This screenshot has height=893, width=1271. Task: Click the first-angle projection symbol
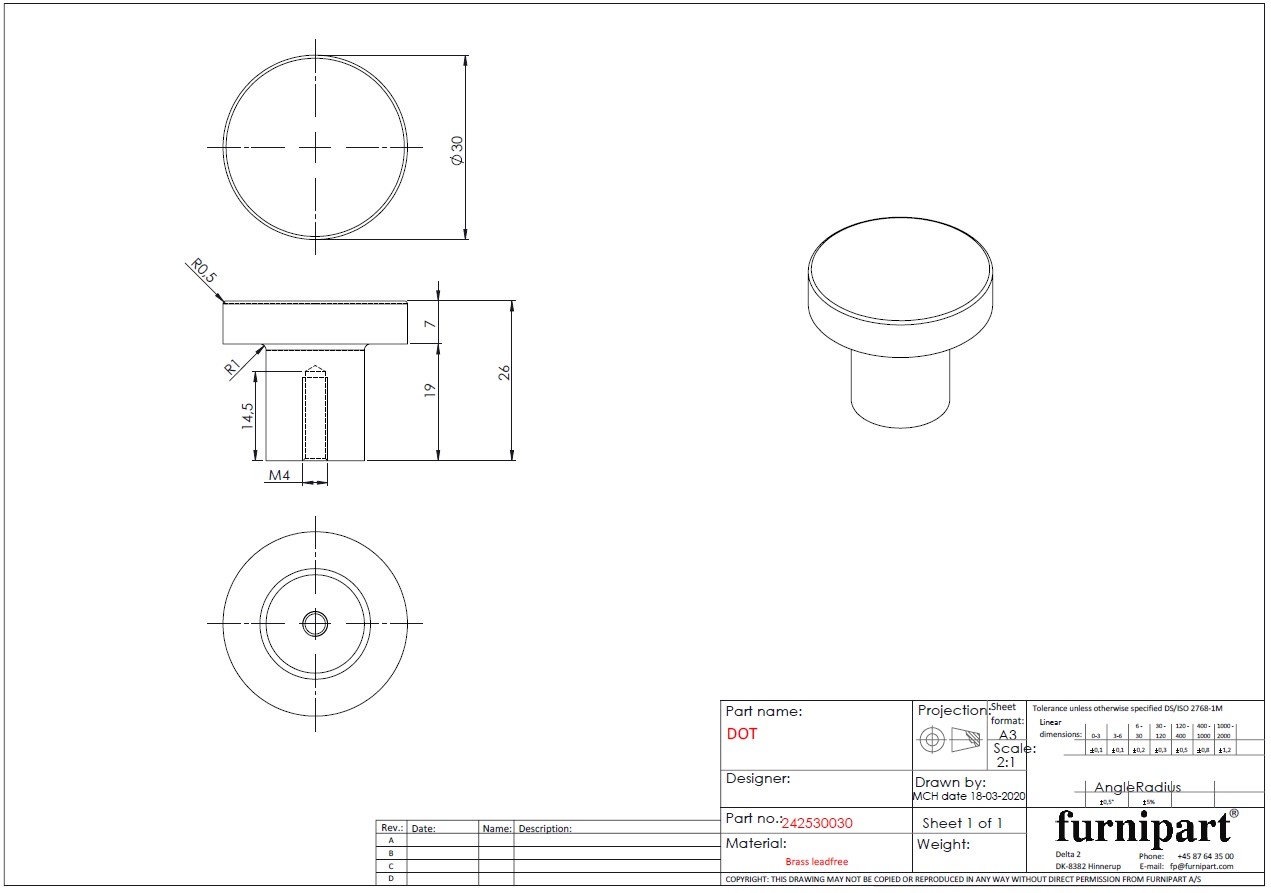(x=950, y=741)
